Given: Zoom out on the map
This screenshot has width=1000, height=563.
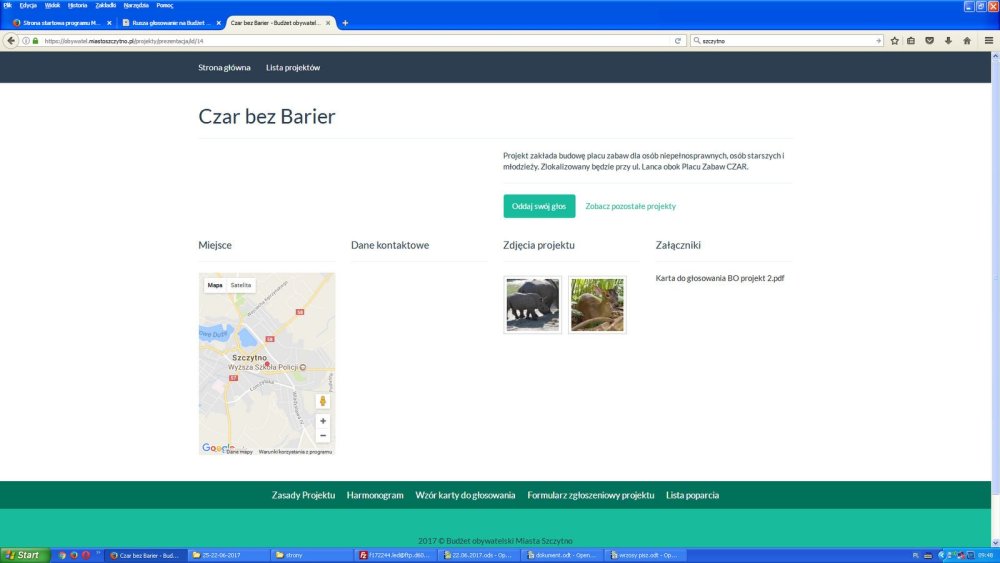Looking at the screenshot, I should coord(323,435).
